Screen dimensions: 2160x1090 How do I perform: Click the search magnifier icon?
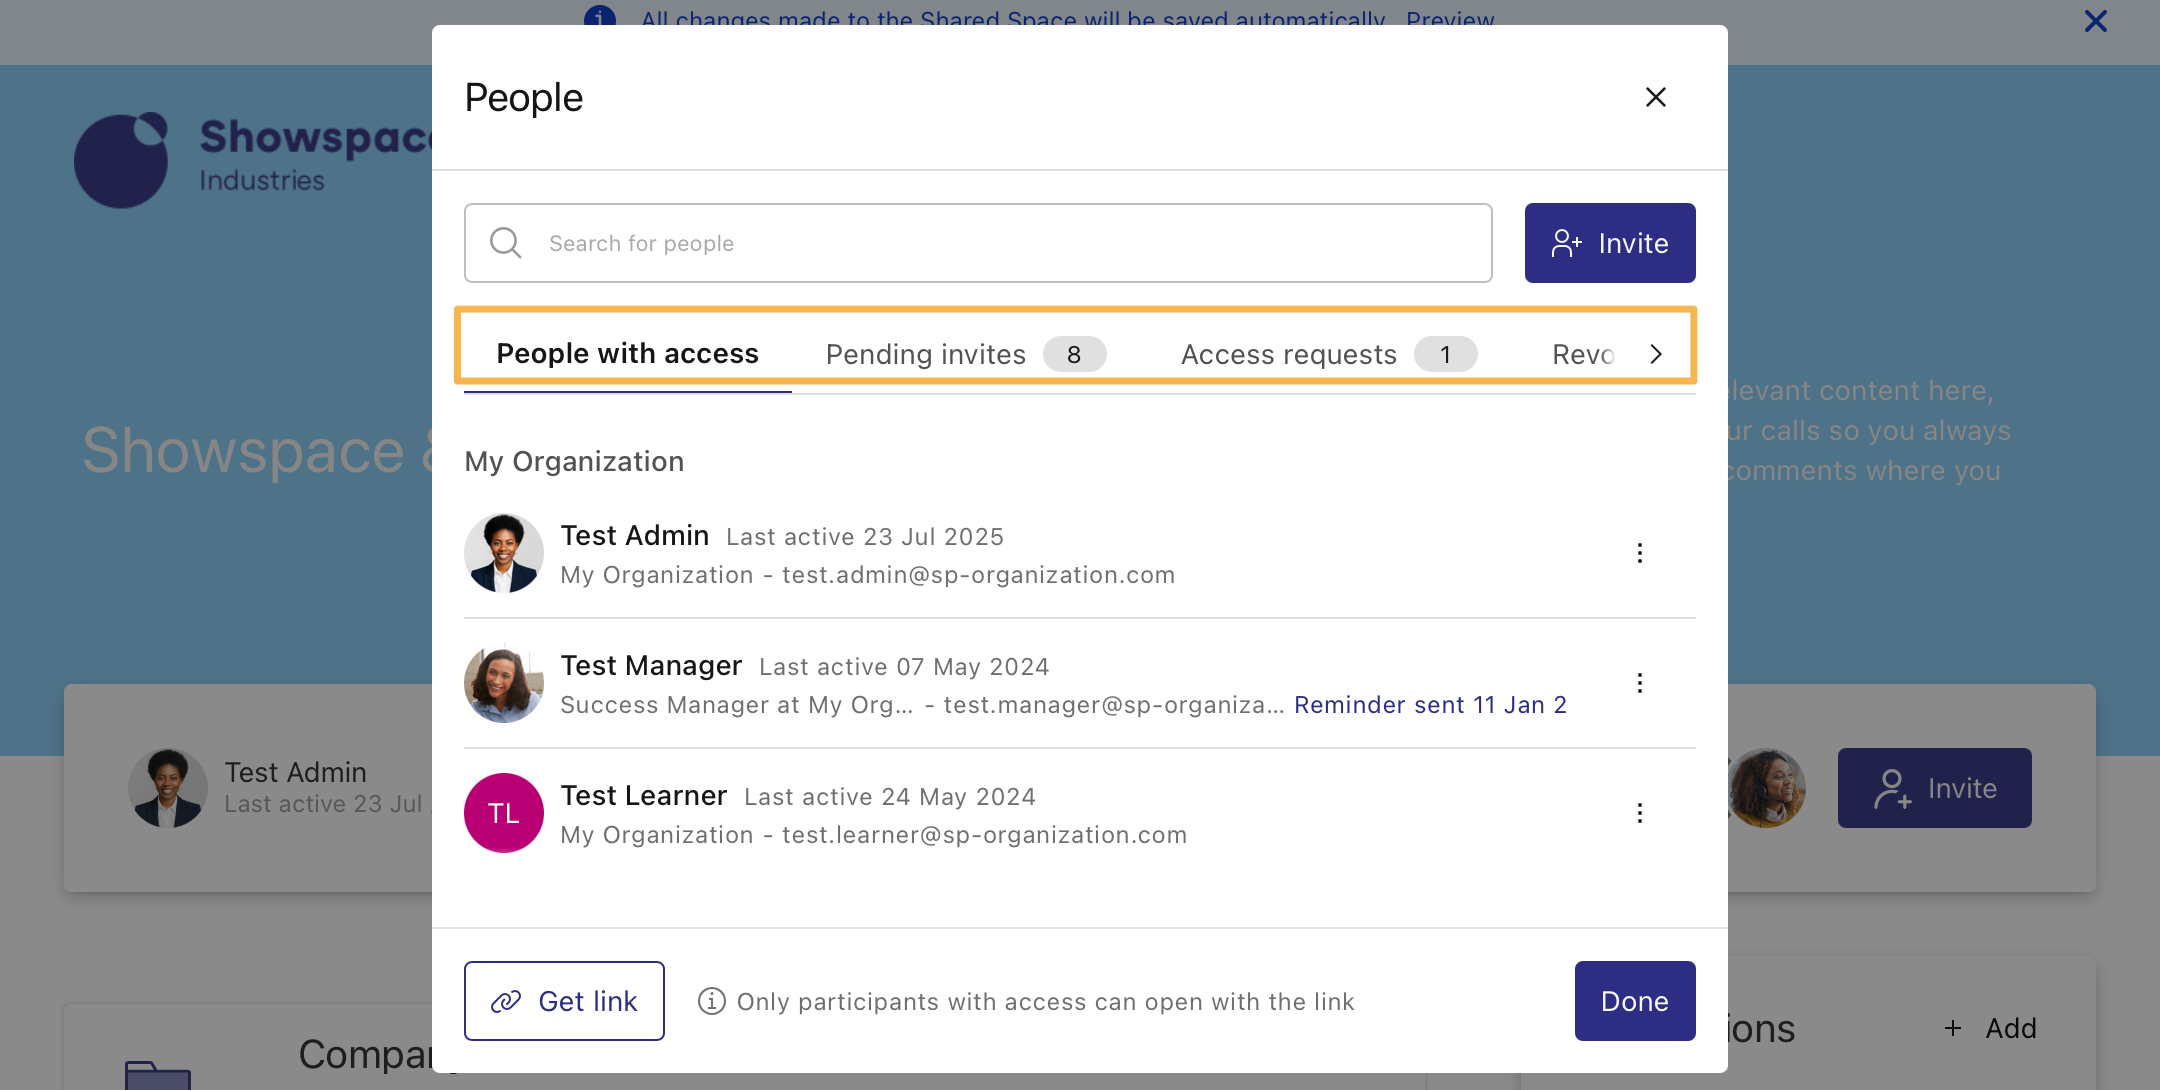(505, 243)
